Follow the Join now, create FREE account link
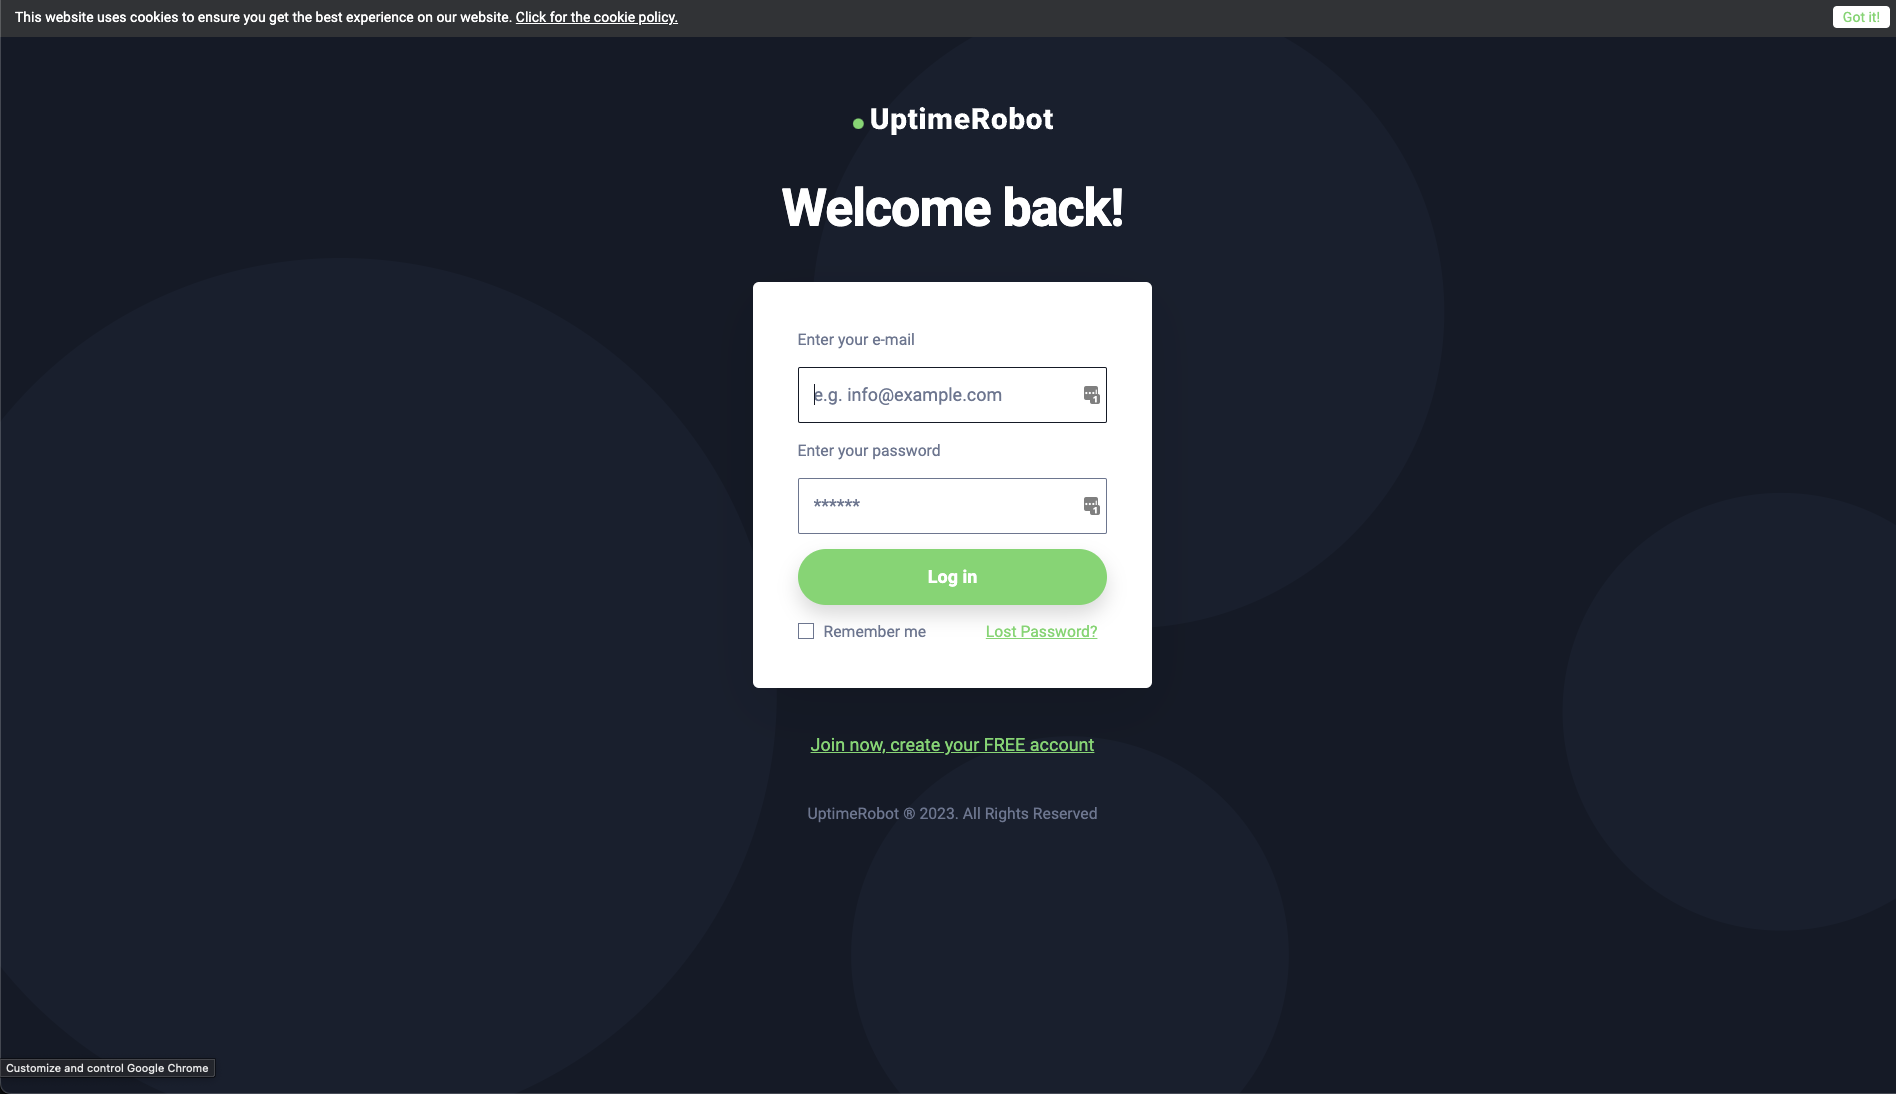This screenshot has width=1896, height=1094. [x=952, y=745]
